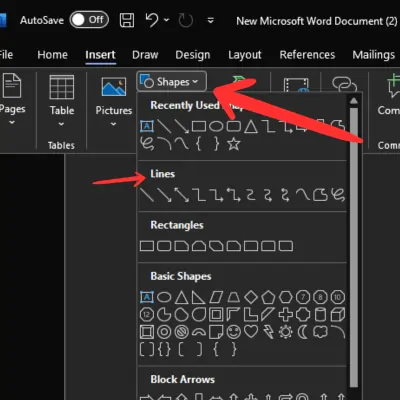Collapse the Shapes dropdown button
The width and height of the screenshot is (400, 400).
click(x=171, y=82)
